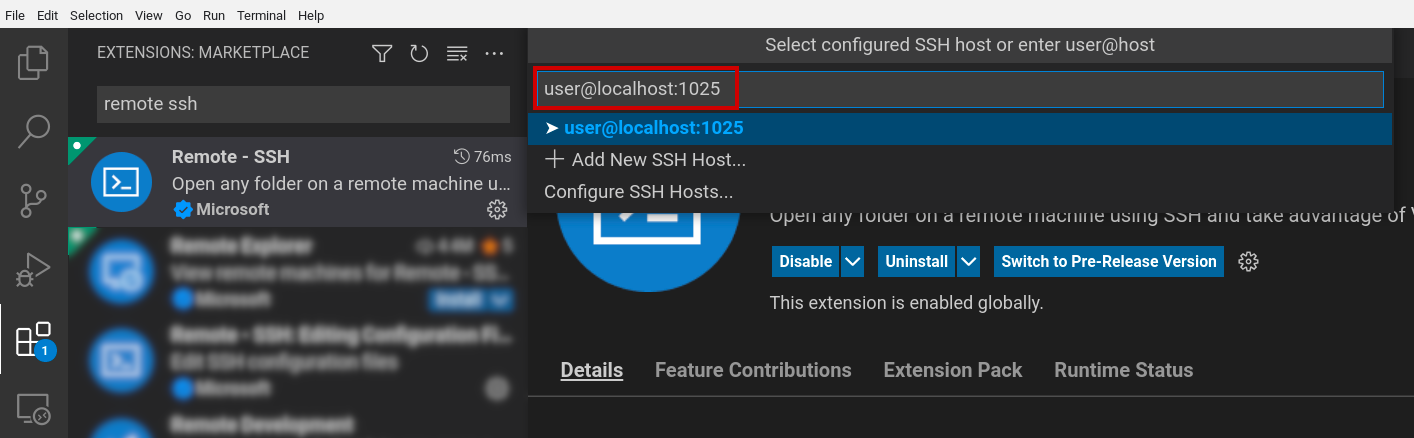Choose Add New SSH Host option
The width and height of the screenshot is (1414, 438).
[x=645, y=160]
